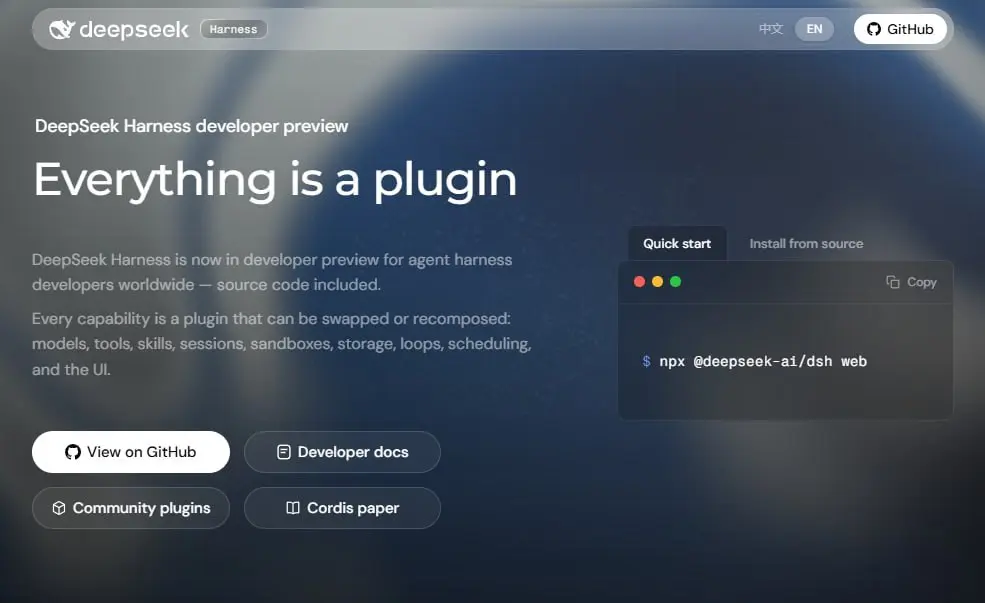
Task: Open the View on GitHub button
Action: [131, 452]
